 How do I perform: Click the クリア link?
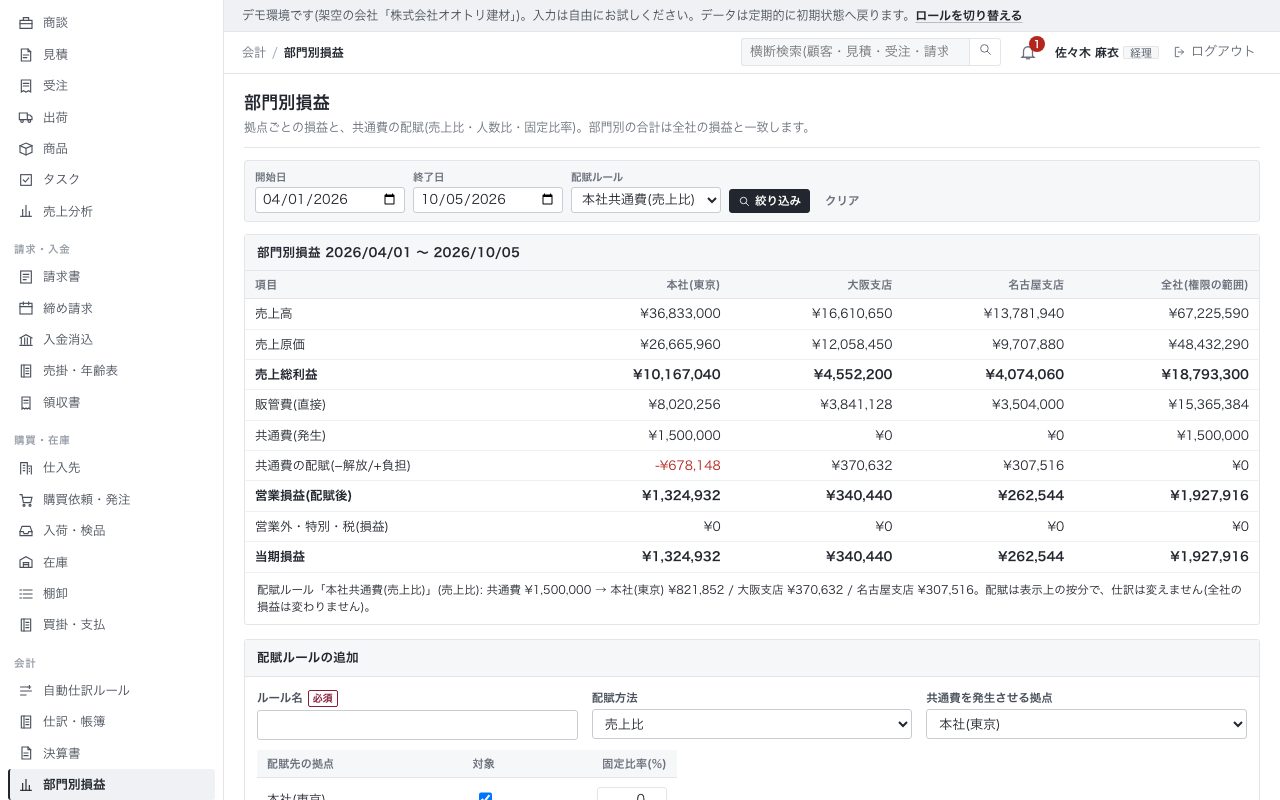click(x=842, y=200)
